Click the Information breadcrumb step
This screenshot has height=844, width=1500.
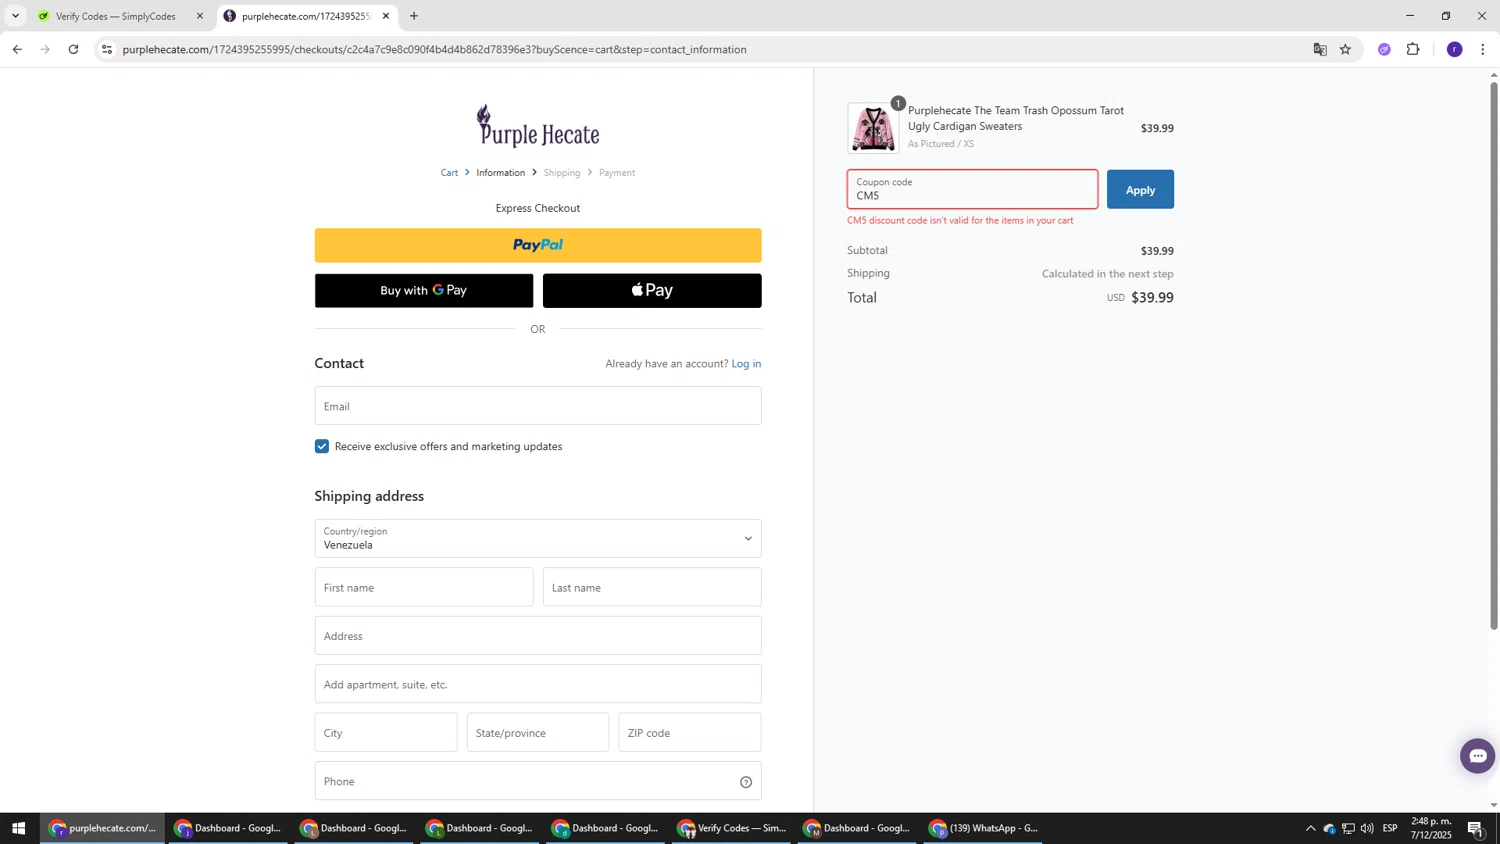500,173
